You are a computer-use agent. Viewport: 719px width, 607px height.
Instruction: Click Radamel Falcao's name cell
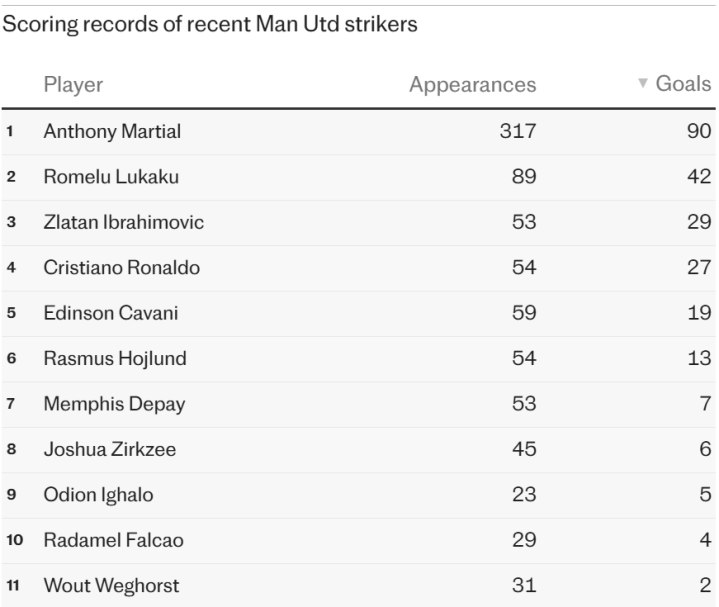coord(113,540)
